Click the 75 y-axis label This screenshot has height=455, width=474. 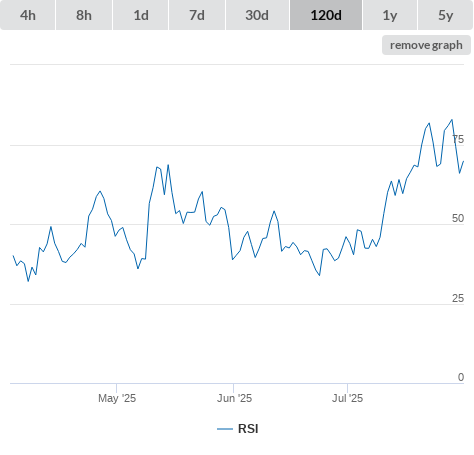coord(458,139)
